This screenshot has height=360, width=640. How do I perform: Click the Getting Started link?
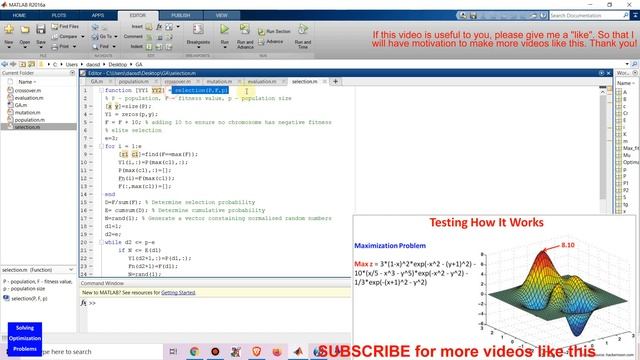[178, 293]
